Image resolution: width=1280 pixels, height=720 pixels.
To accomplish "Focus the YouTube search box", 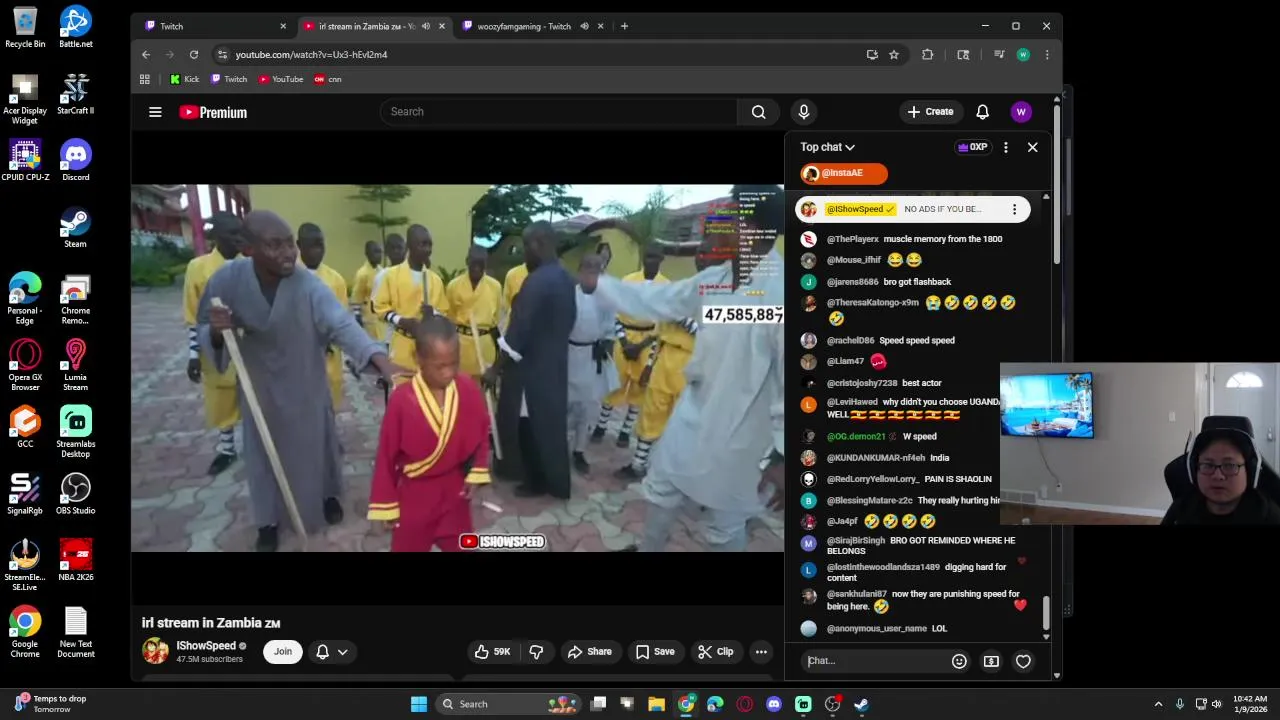I will 559,112.
